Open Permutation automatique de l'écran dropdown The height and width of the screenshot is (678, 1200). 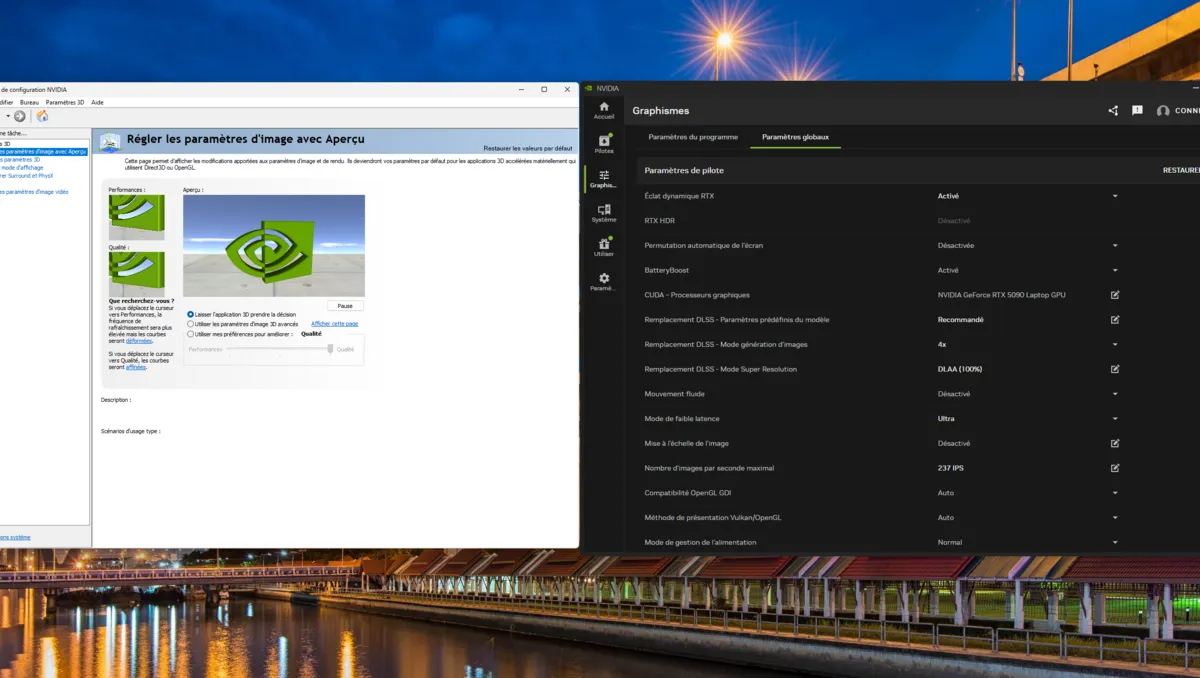1115,245
